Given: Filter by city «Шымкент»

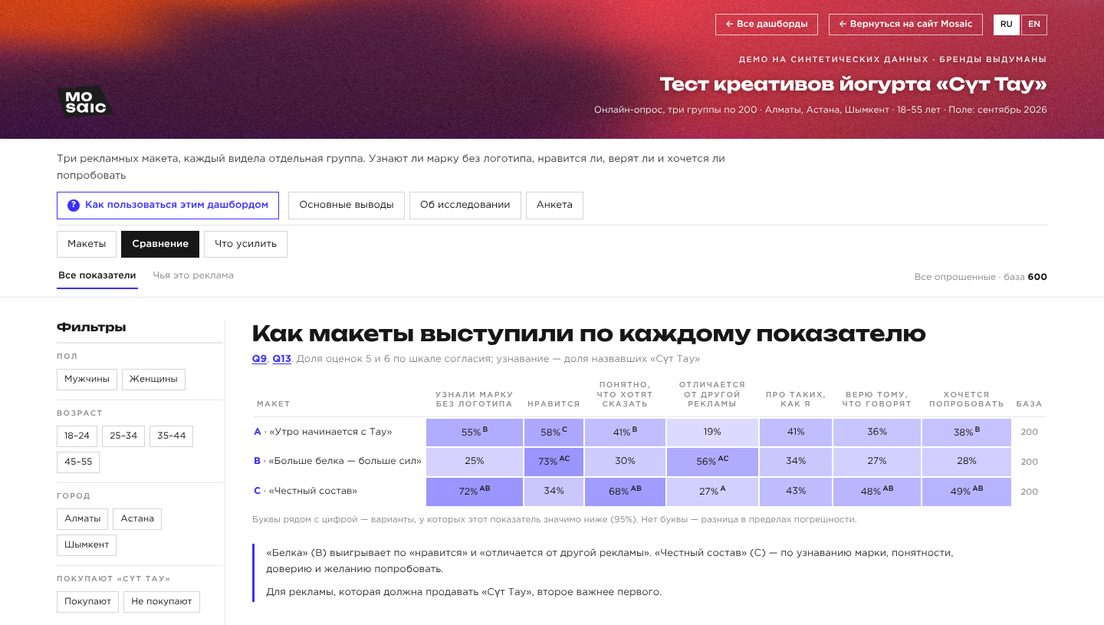Looking at the screenshot, I should pyautogui.click(x=87, y=545).
